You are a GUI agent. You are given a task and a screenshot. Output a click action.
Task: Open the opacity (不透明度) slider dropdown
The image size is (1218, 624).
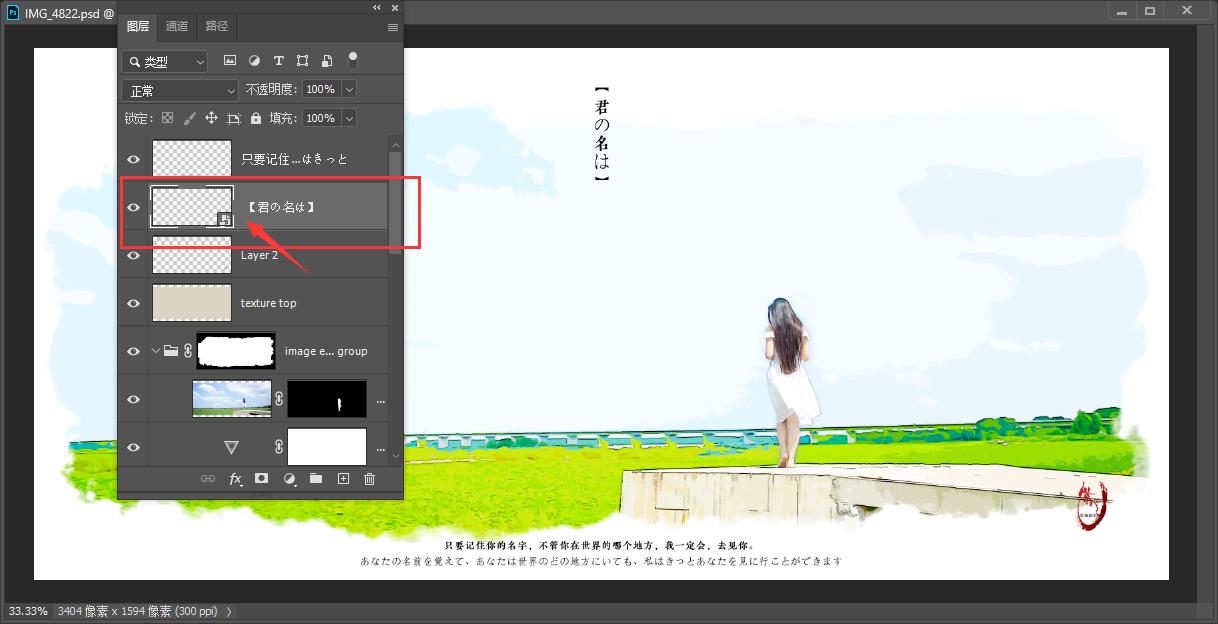coord(349,89)
